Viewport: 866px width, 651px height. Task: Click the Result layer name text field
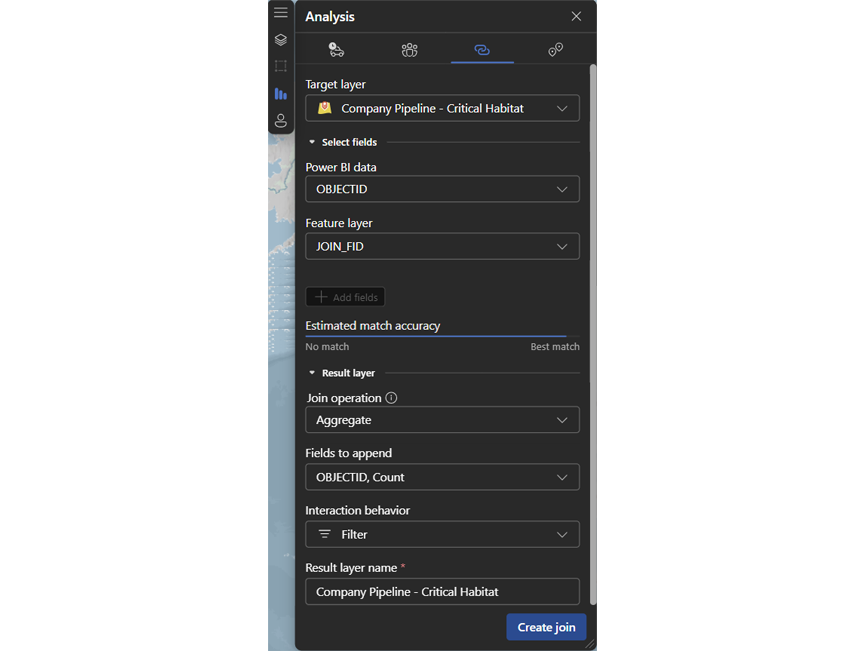click(442, 591)
